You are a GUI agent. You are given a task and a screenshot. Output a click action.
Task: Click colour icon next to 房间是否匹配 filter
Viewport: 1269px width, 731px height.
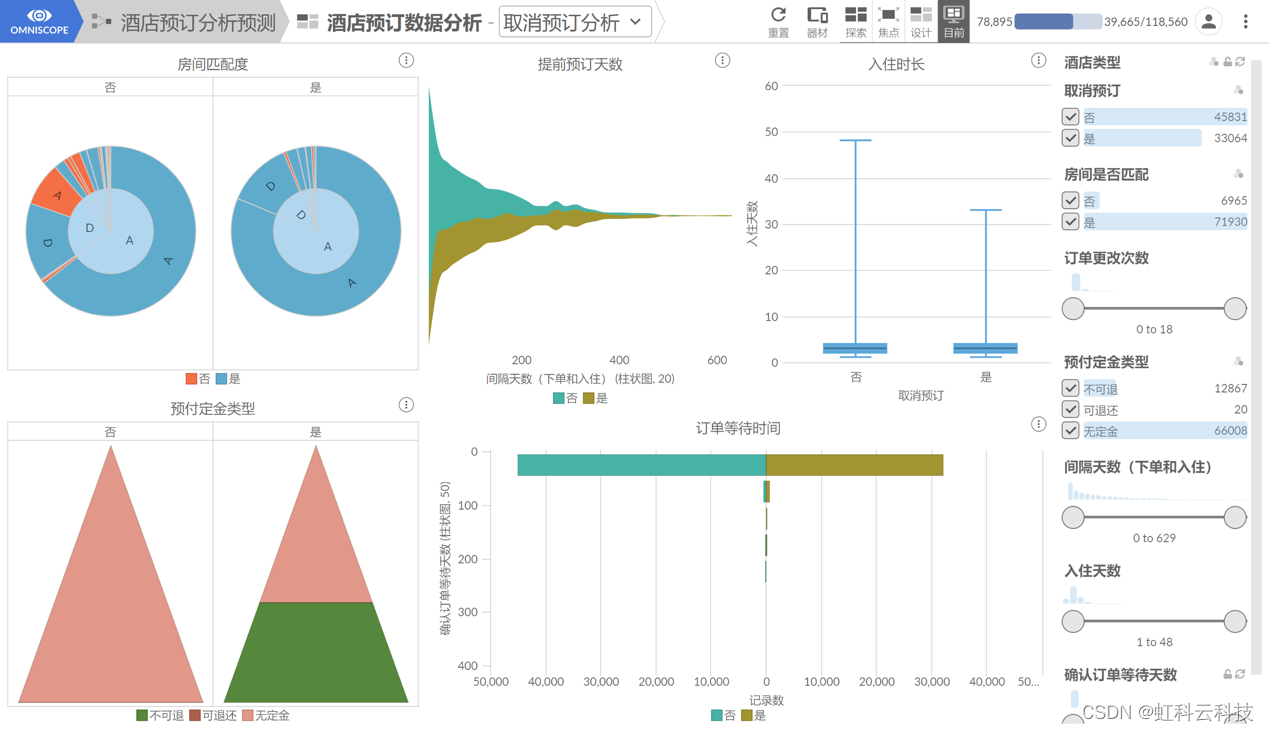[1239, 174]
